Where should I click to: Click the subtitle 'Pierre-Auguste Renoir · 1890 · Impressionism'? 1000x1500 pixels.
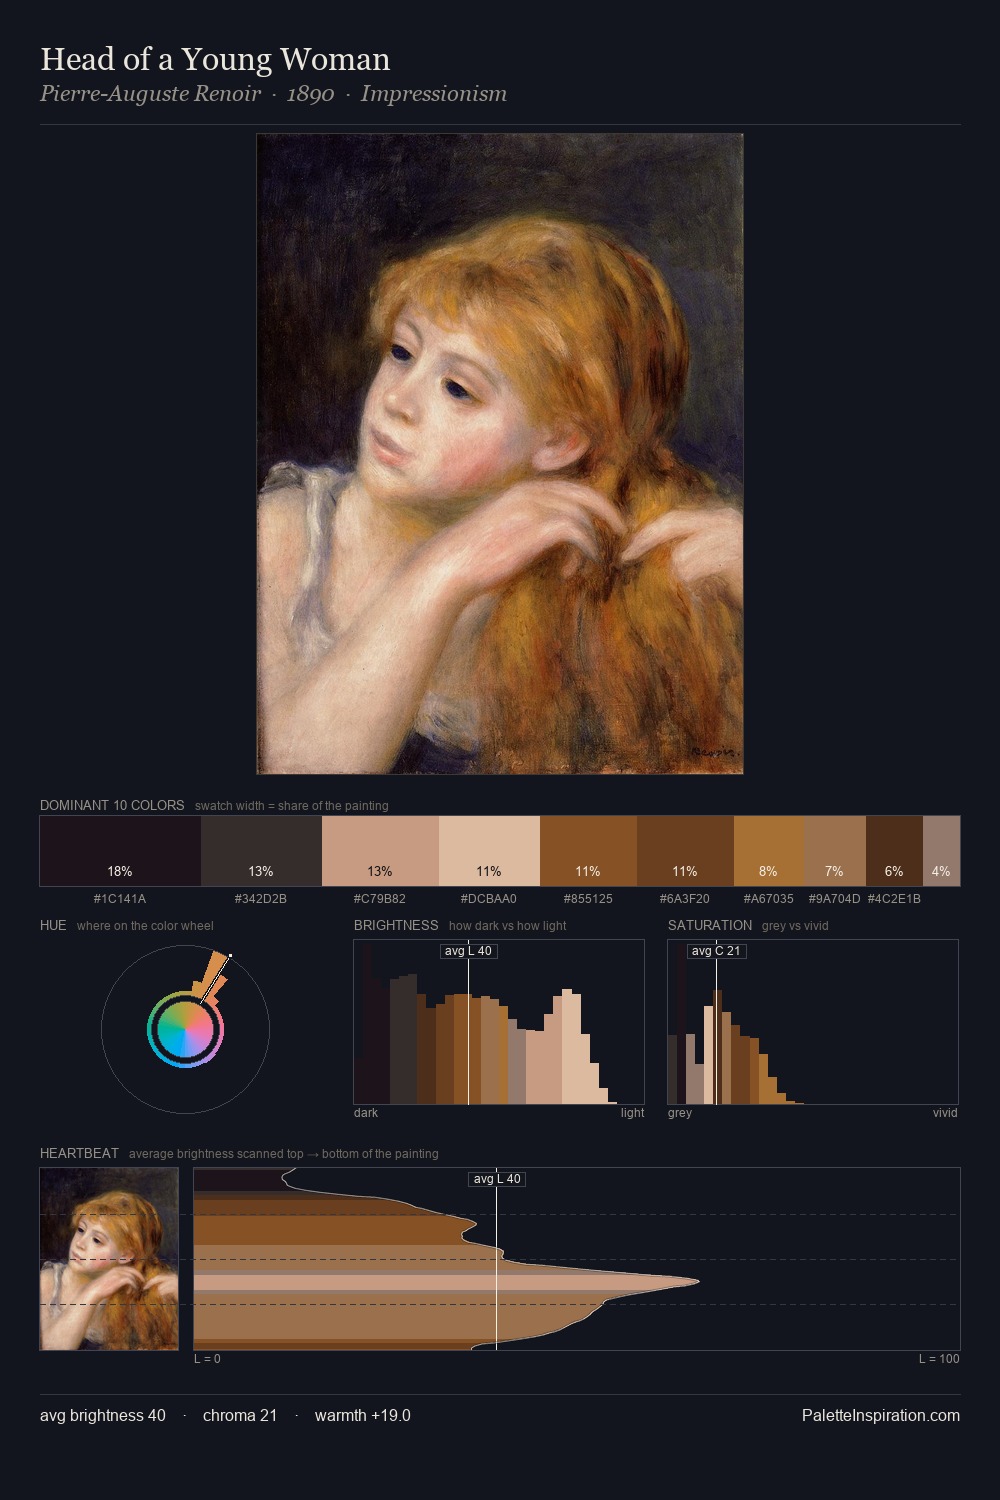coord(273,94)
